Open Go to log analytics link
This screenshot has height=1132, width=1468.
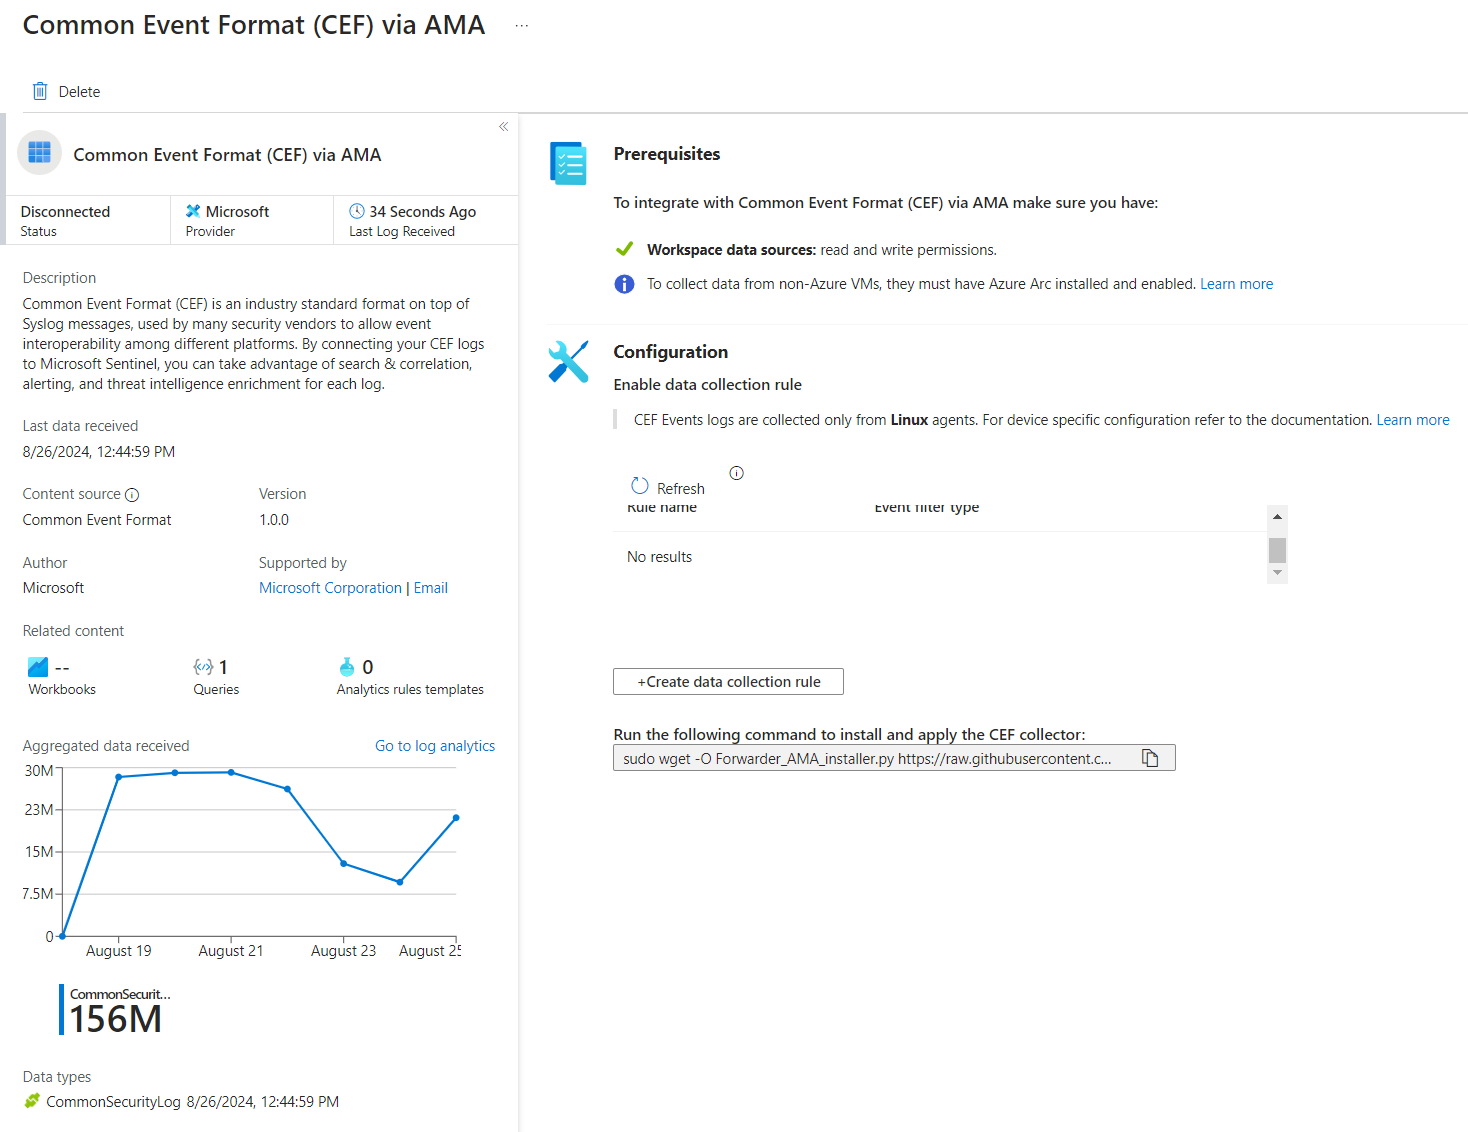coord(435,746)
